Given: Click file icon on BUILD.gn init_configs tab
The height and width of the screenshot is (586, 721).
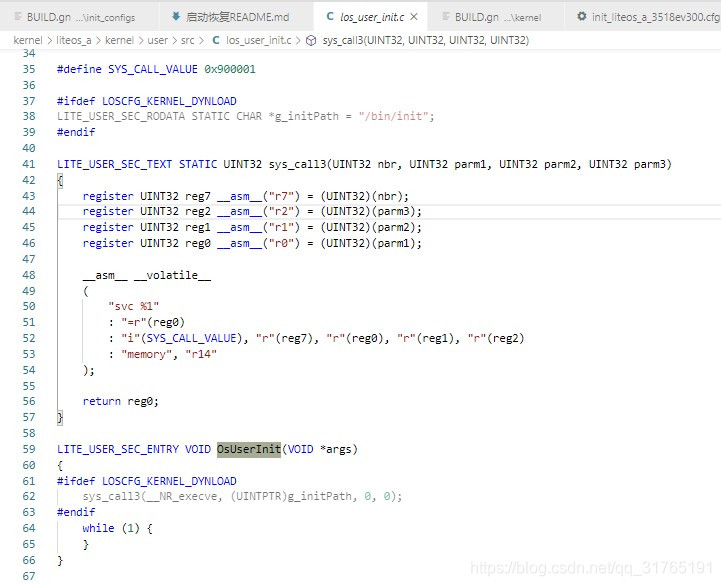Looking at the screenshot, I should [x=18, y=17].
